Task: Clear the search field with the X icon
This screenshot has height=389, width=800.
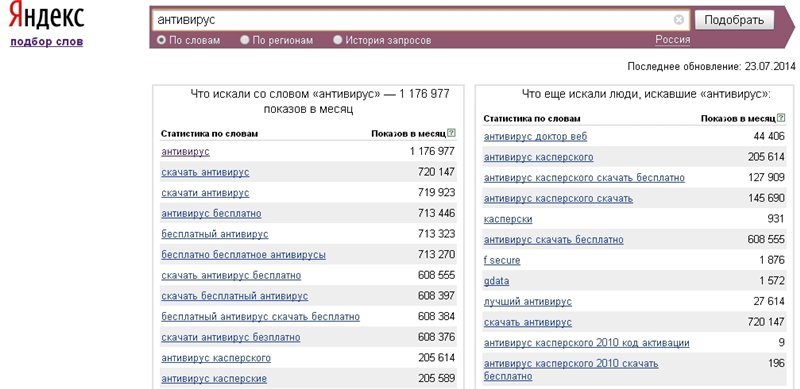Action: click(x=679, y=20)
